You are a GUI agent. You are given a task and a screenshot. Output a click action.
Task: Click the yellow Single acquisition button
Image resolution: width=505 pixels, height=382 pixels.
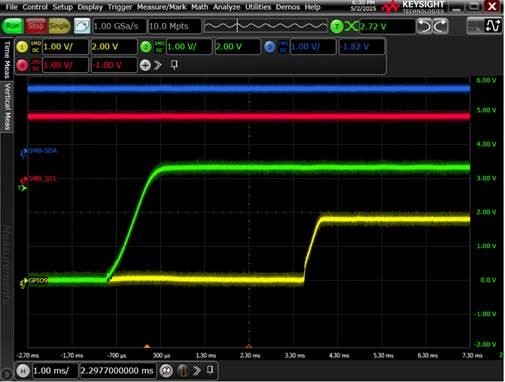(x=59, y=26)
